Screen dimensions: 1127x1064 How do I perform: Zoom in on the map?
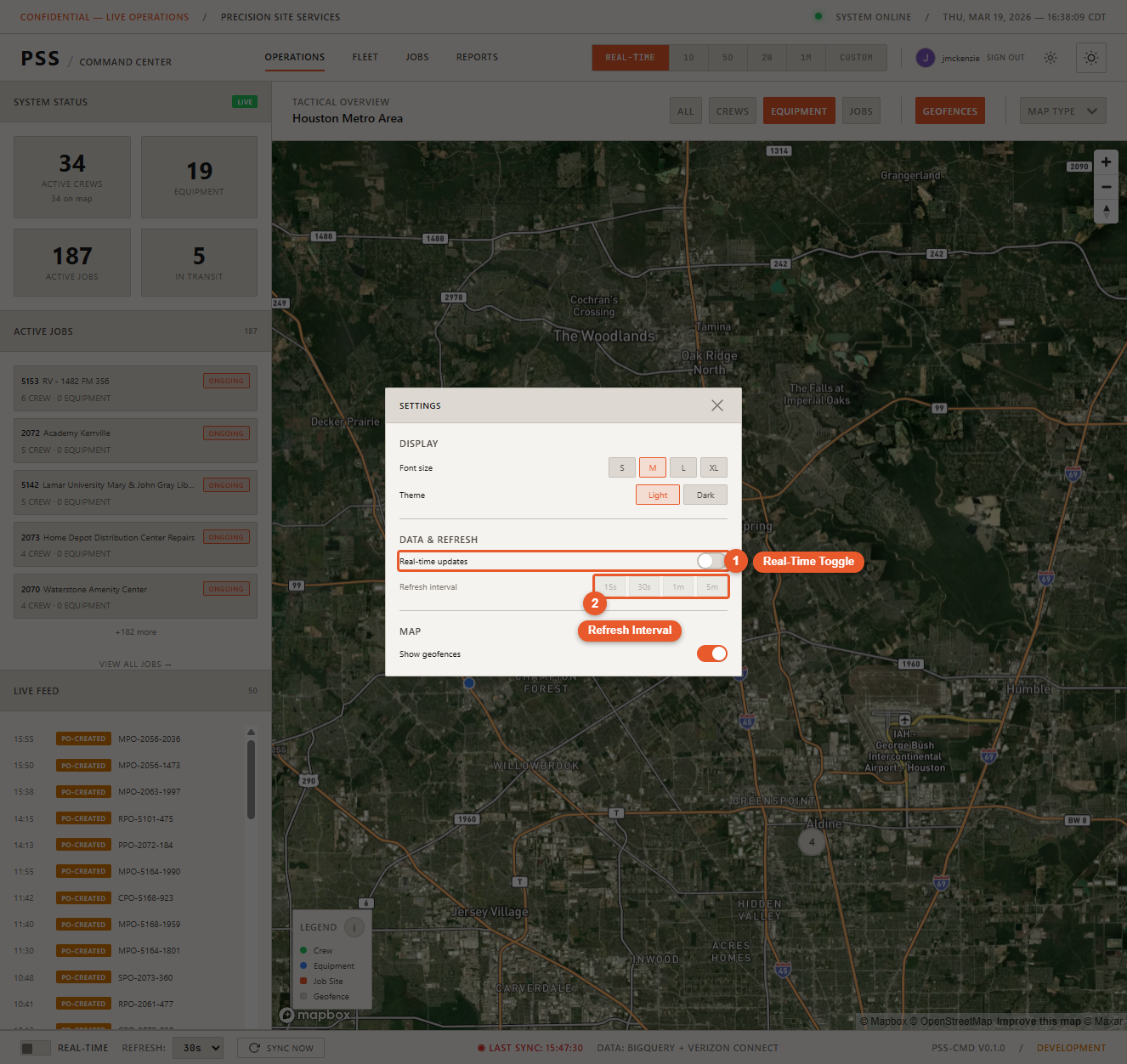coord(1106,162)
